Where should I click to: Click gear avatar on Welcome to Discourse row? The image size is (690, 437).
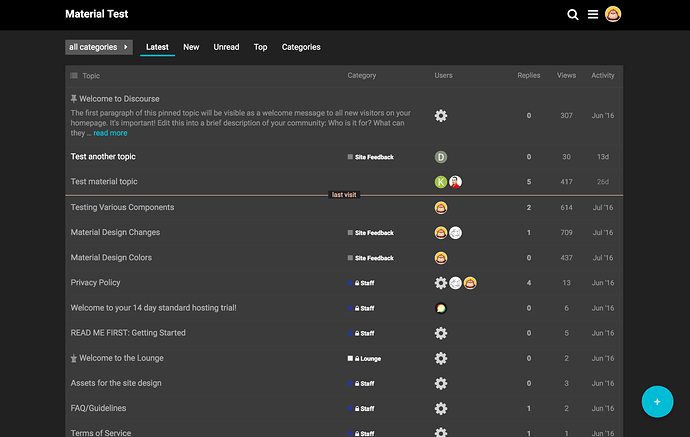point(441,116)
